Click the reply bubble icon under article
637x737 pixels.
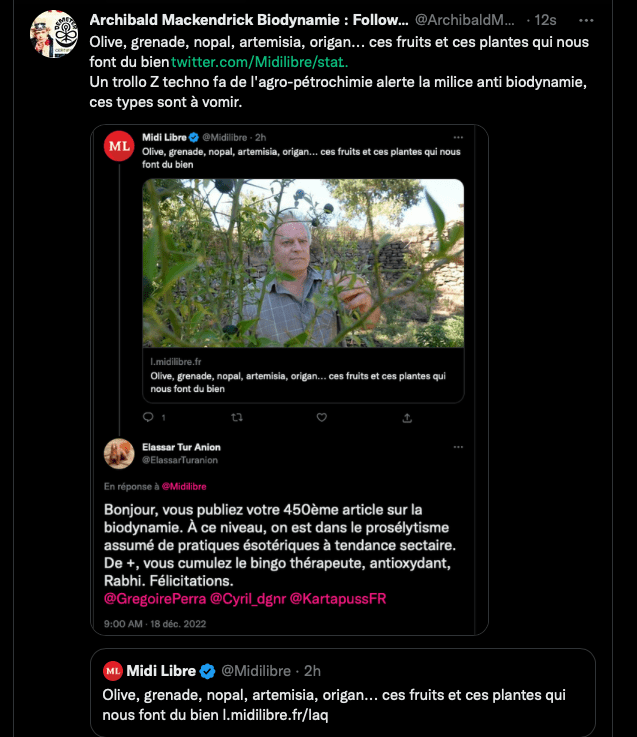click(148, 417)
